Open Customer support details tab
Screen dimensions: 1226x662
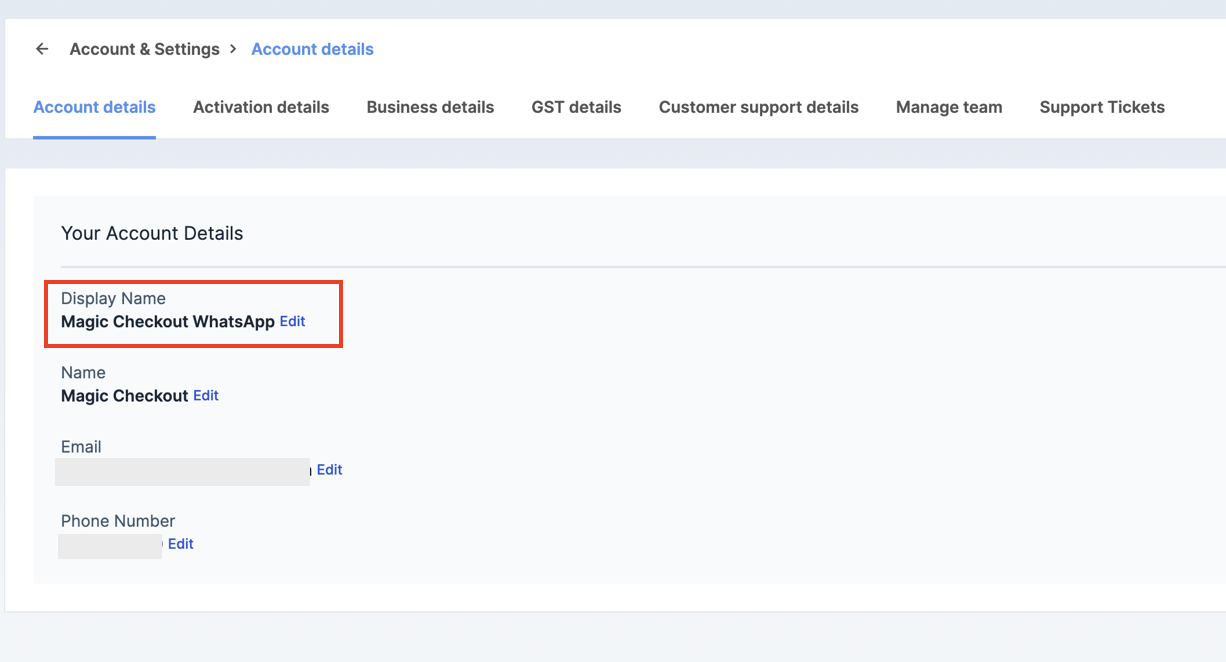click(758, 107)
